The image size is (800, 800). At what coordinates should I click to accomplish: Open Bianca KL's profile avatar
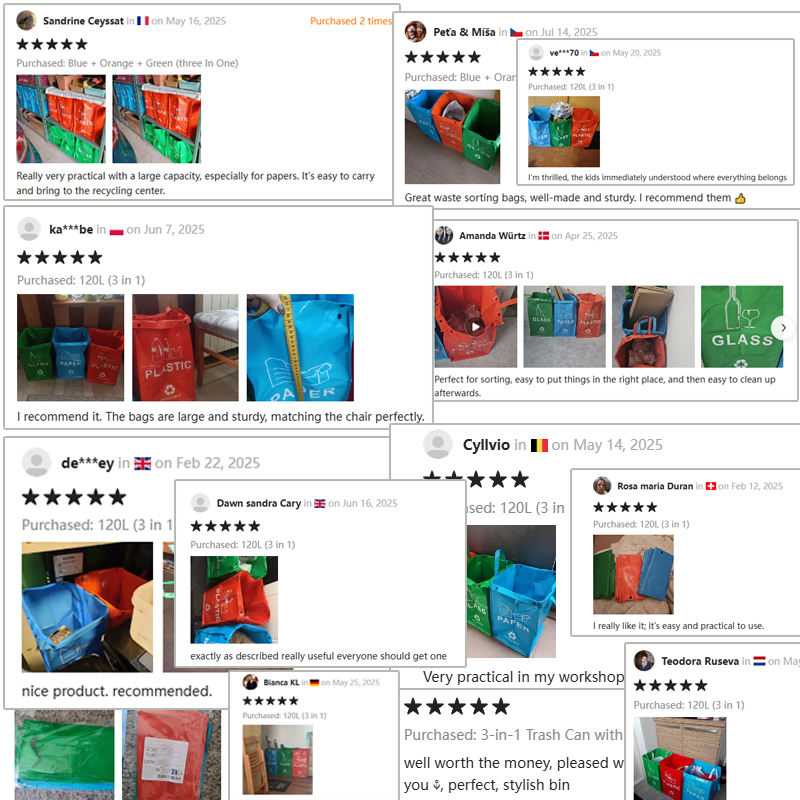pyautogui.click(x=250, y=682)
